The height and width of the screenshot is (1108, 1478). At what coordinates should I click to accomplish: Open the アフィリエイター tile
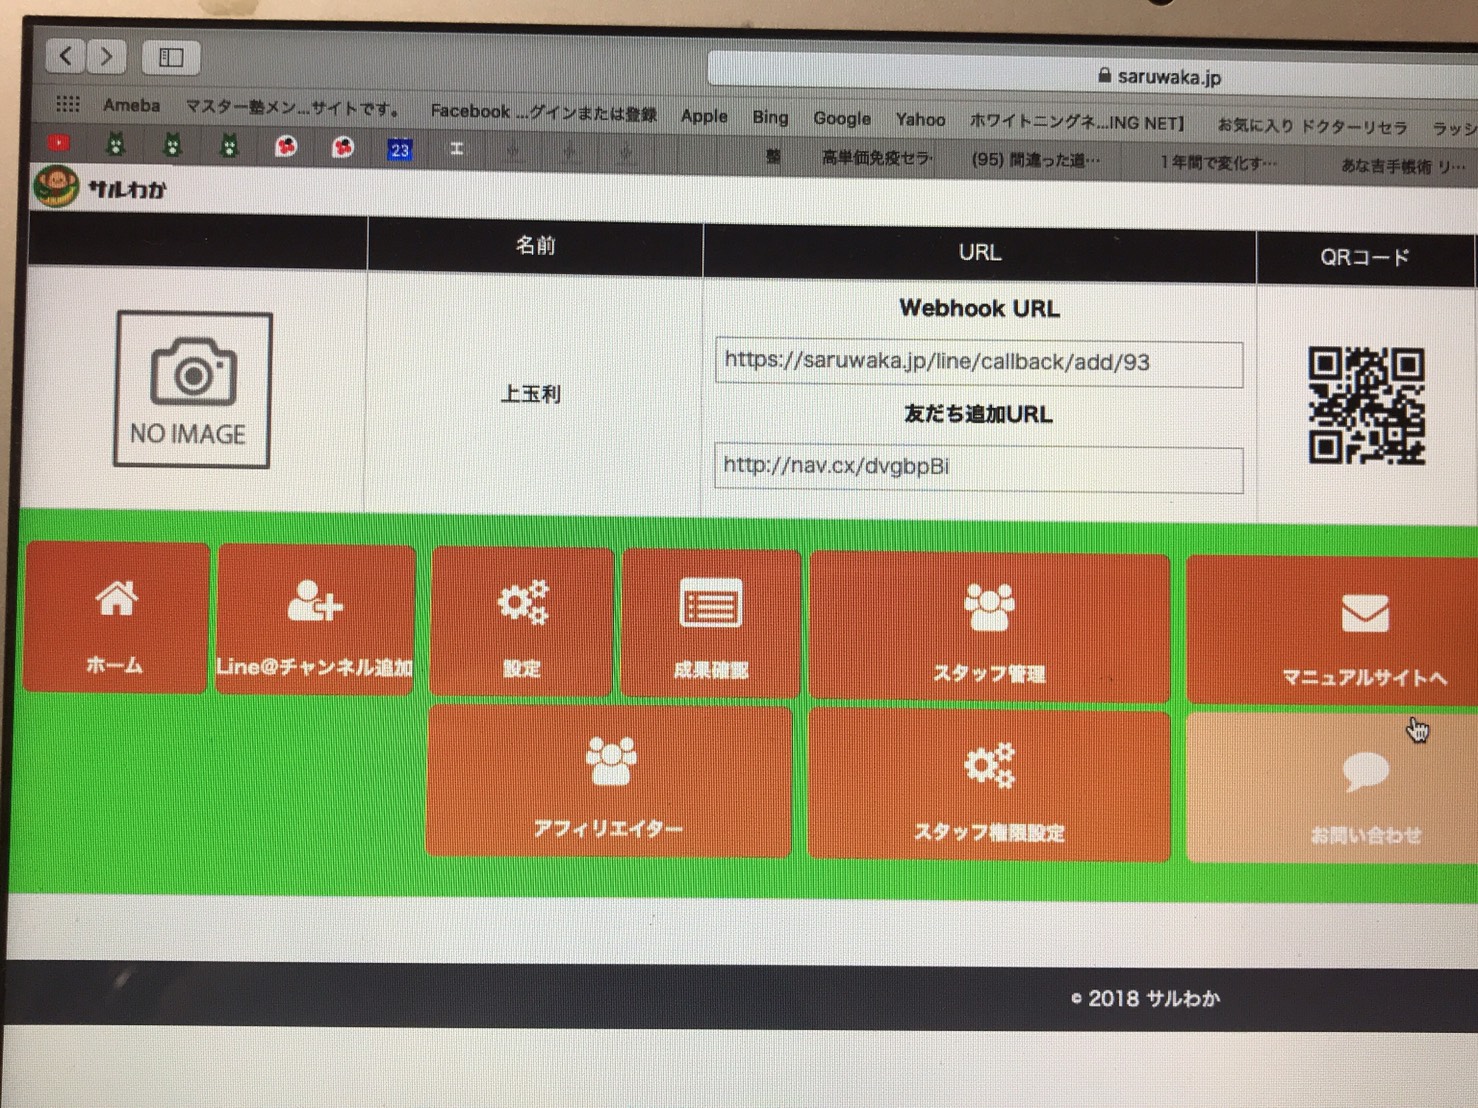coord(609,782)
